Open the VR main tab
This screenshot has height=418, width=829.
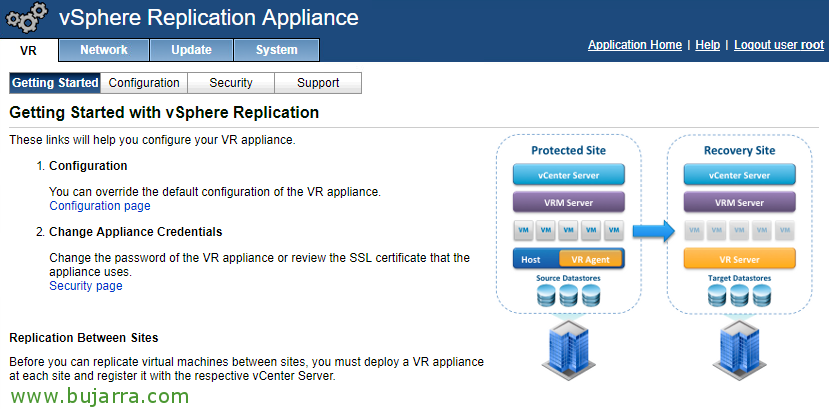point(29,51)
